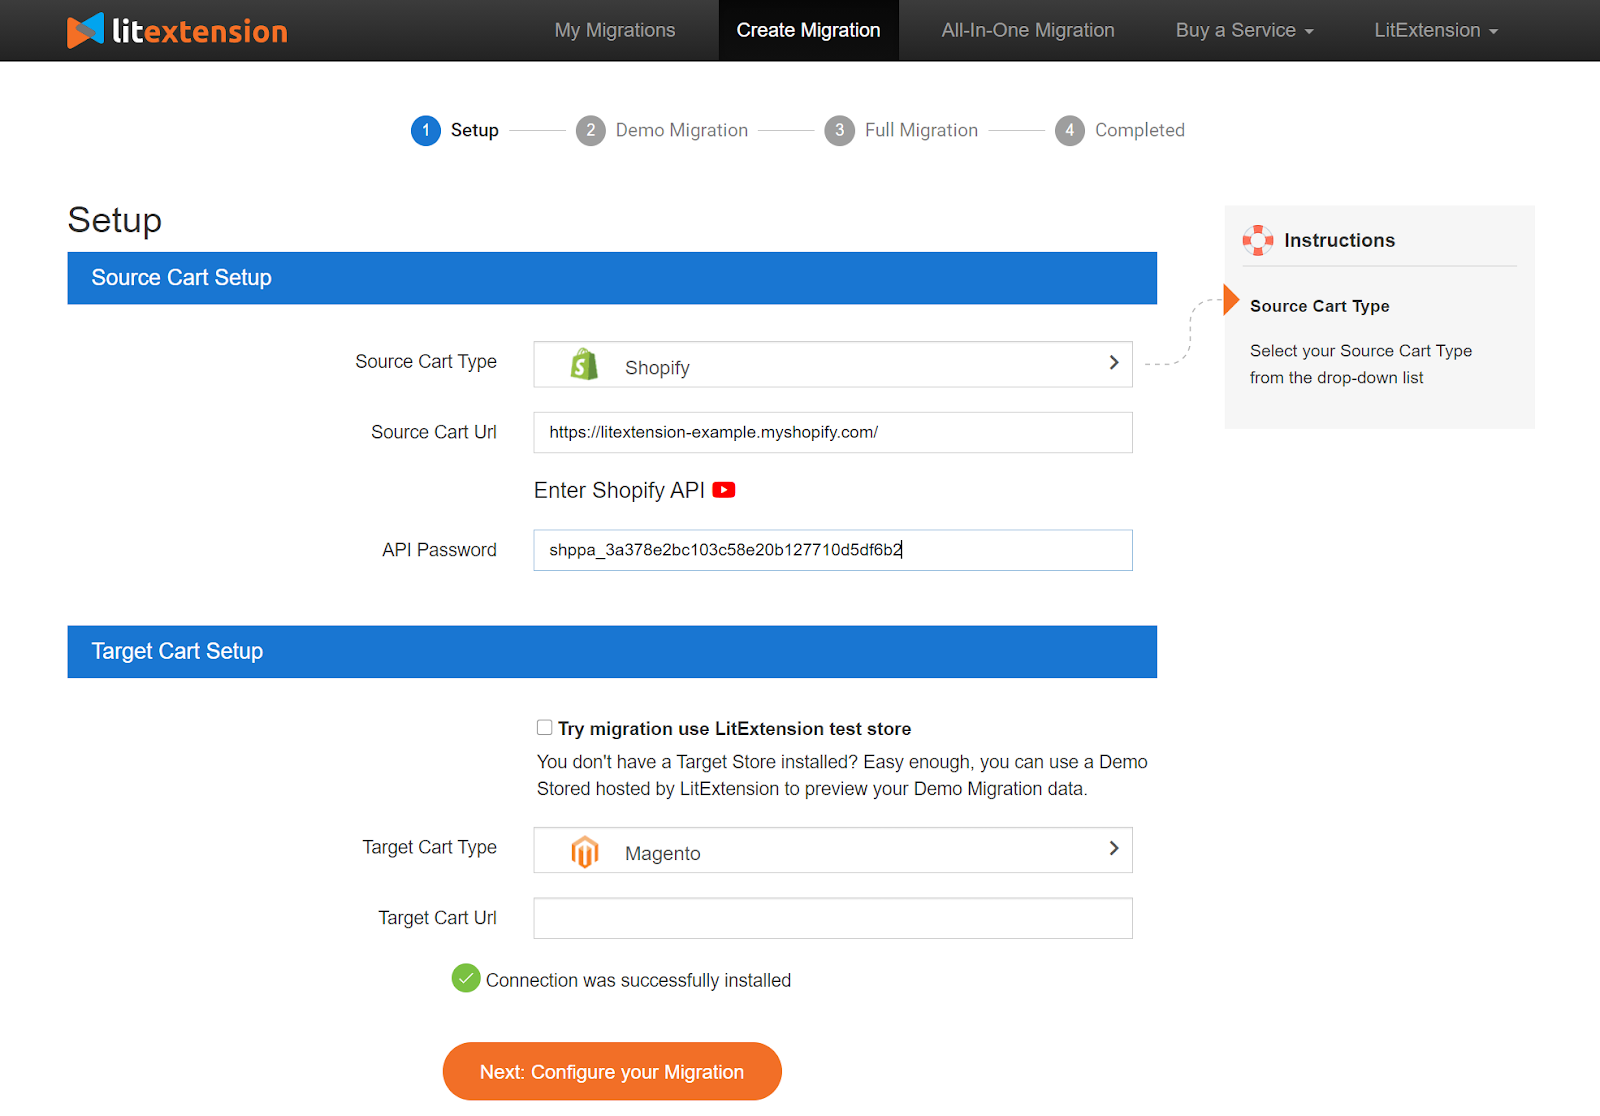Click the demo store description paragraph

coord(842,775)
